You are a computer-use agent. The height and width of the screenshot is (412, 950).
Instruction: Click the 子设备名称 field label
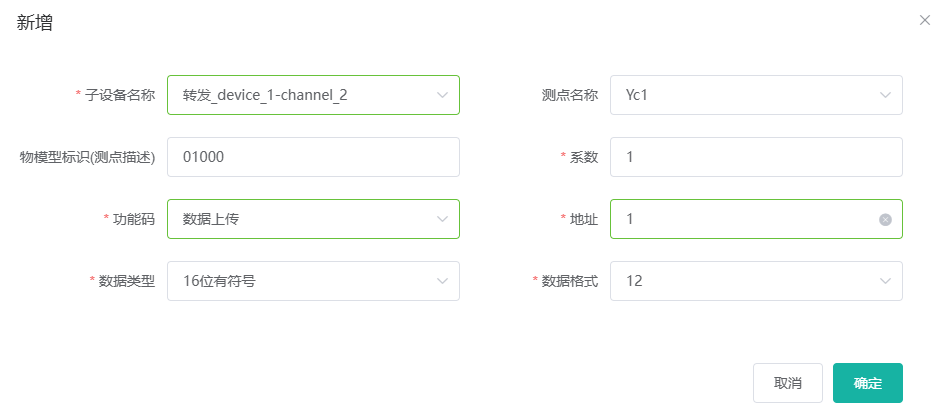coord(119,95)
